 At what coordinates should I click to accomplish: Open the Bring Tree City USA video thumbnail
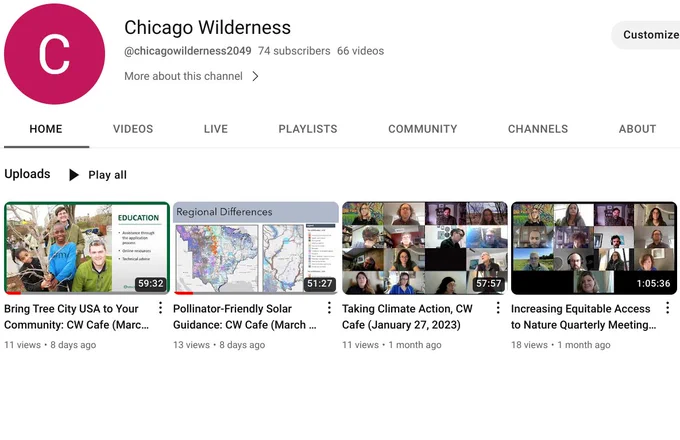pyautogui.click(x=87, y=248)
